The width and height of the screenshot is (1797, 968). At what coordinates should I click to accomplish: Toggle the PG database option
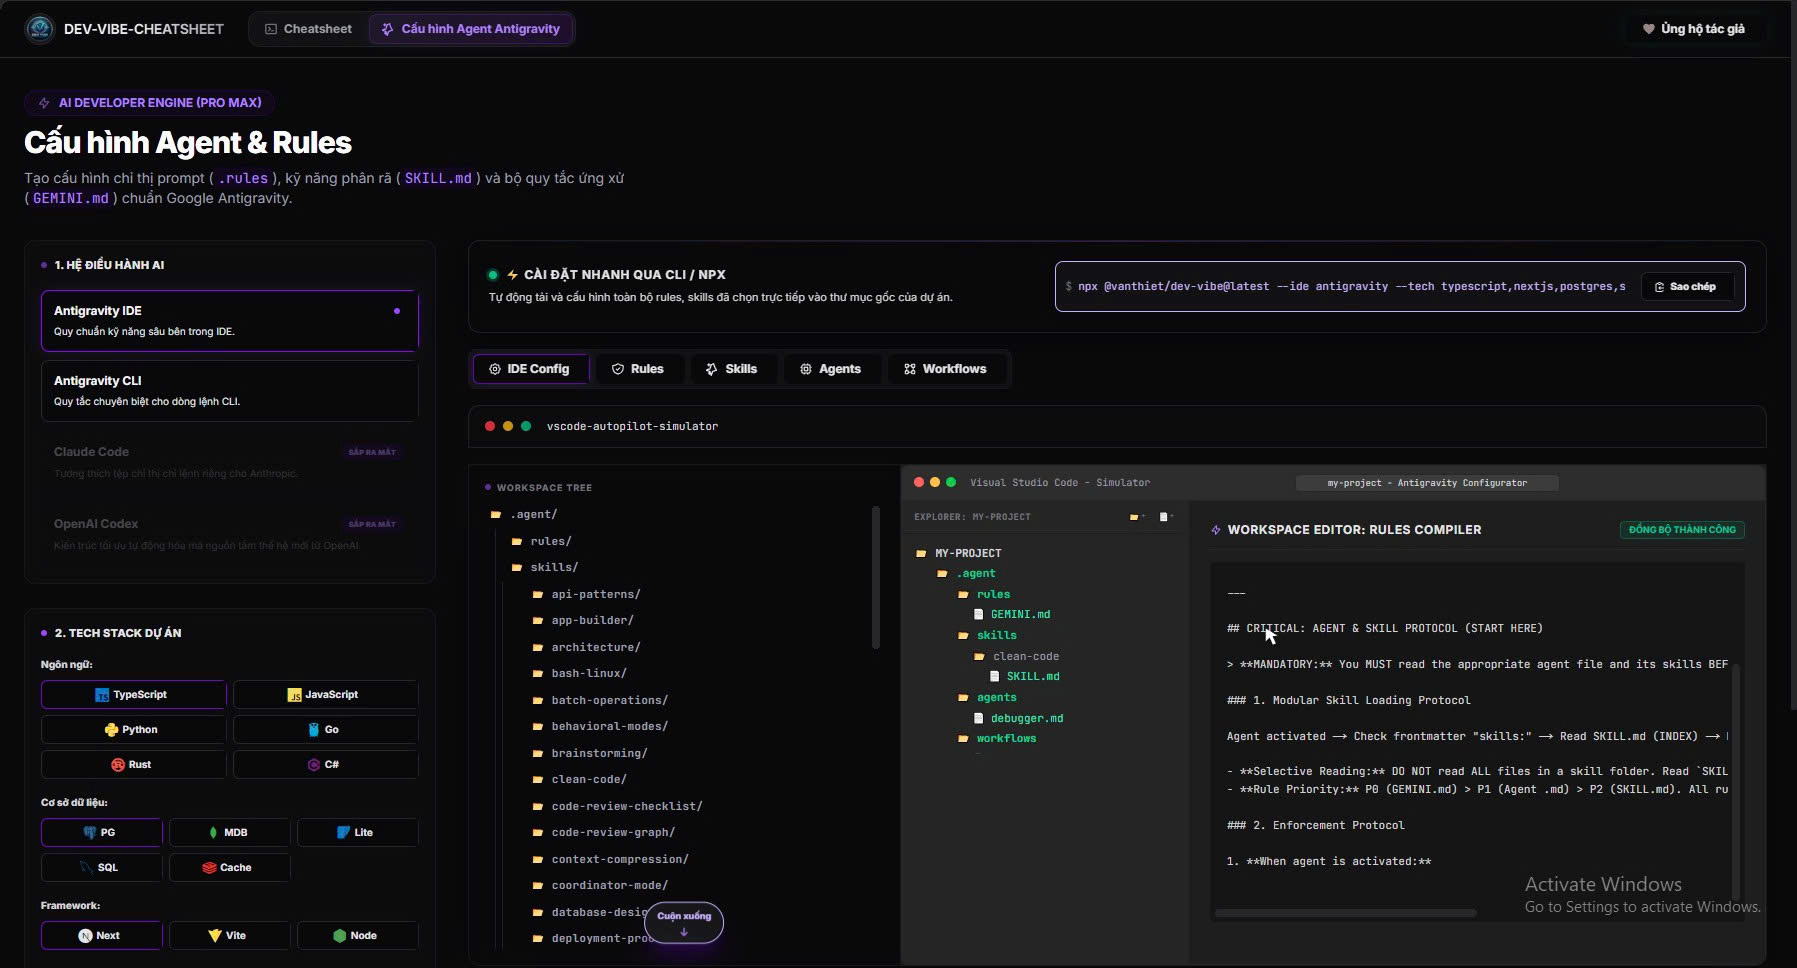pos(101,833)
